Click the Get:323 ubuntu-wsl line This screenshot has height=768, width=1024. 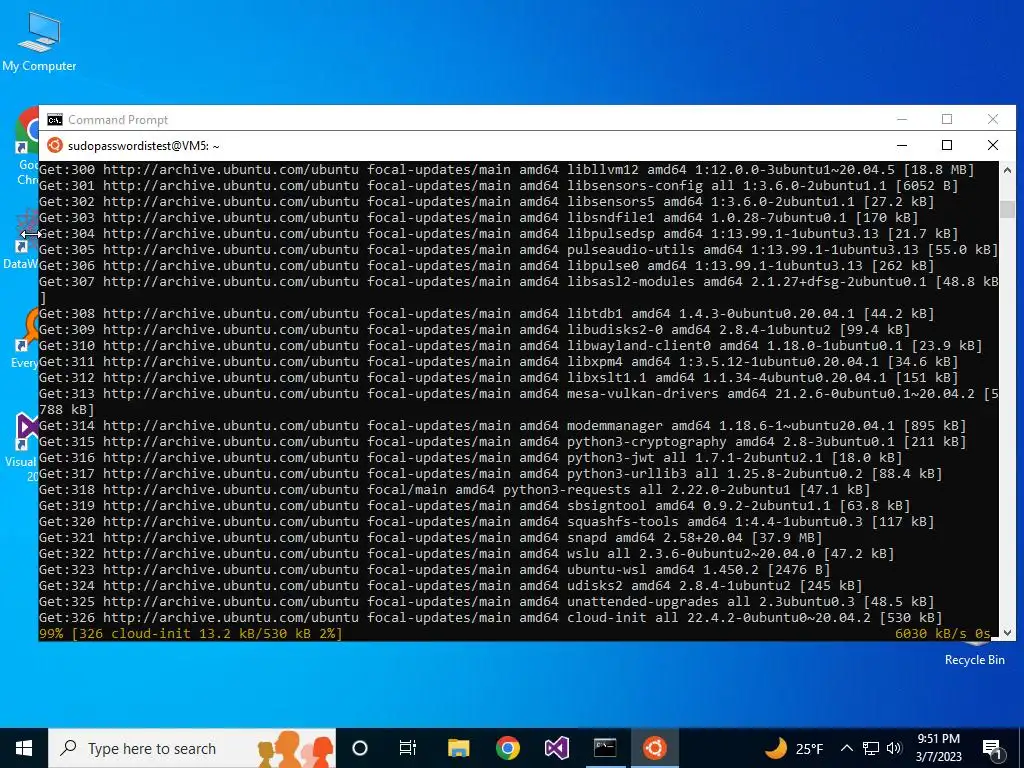pyautogui.click(x=434, y=569)
